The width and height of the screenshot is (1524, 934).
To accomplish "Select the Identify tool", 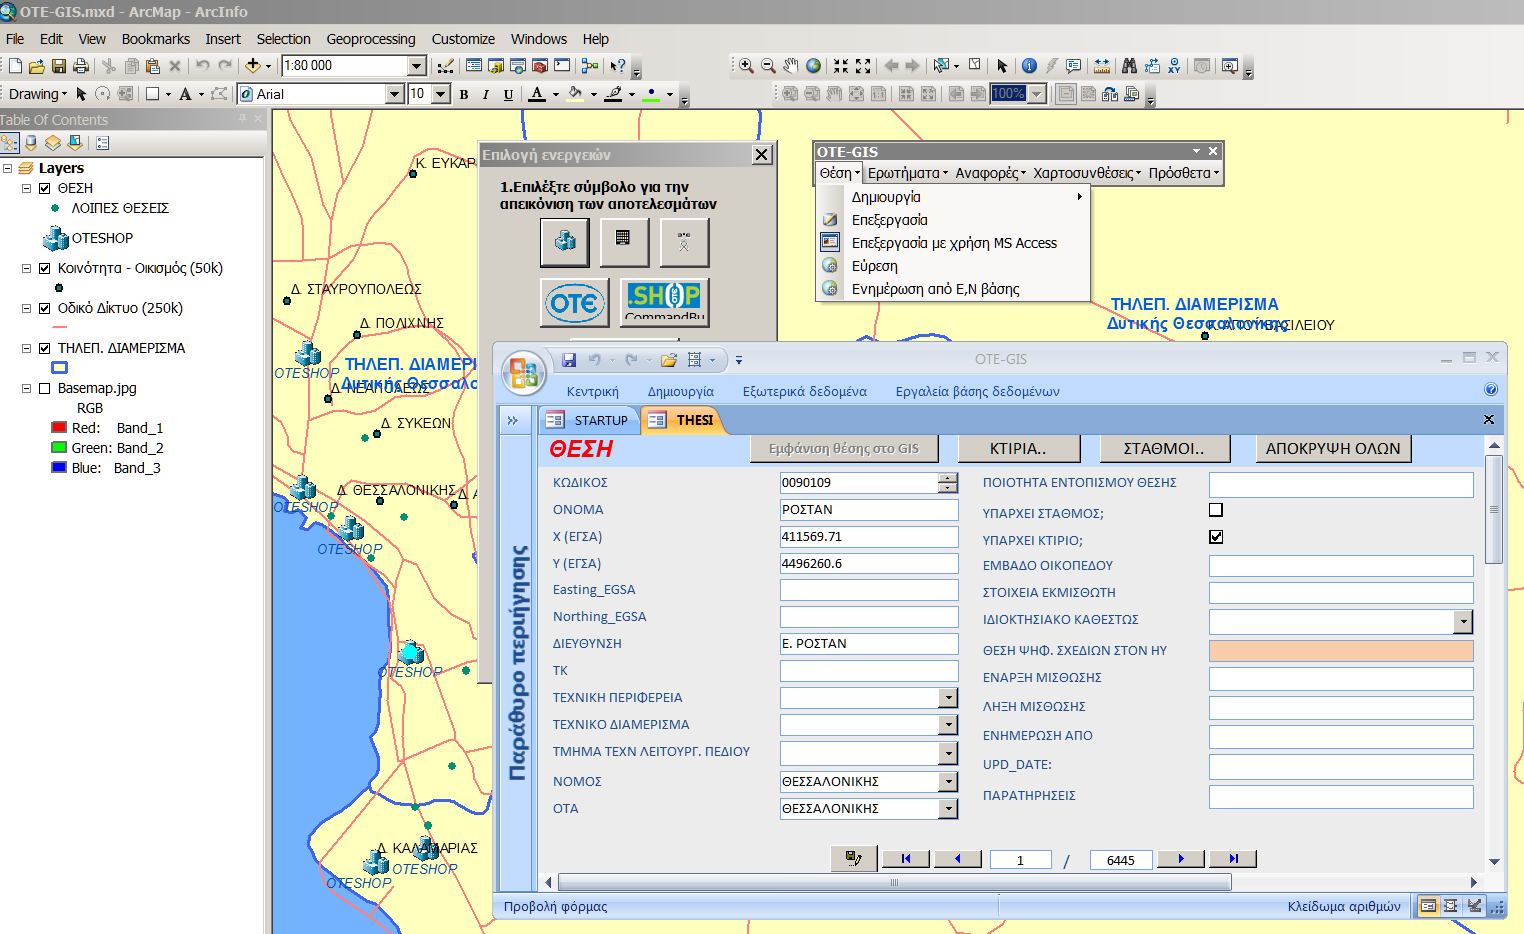I will 1029,66.
